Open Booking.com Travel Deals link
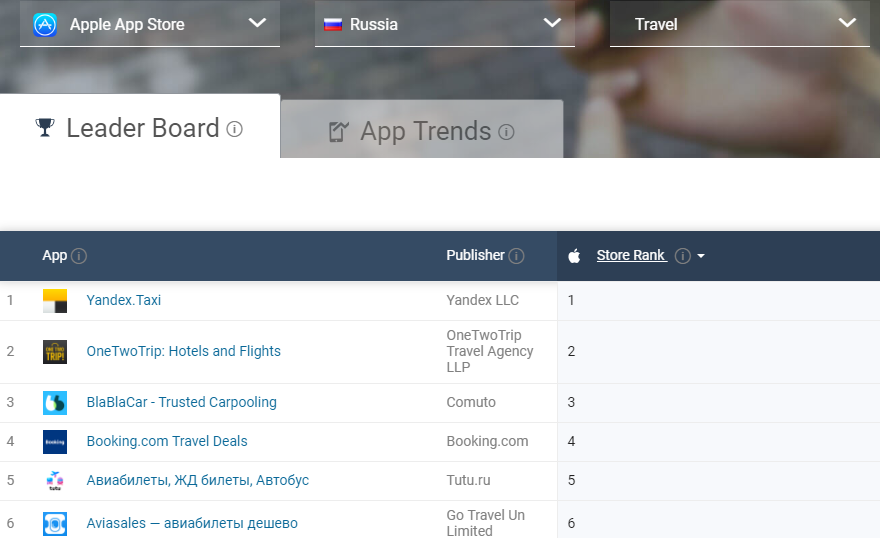Viewport: 880px width, 538px height. (x=167, y=442)
